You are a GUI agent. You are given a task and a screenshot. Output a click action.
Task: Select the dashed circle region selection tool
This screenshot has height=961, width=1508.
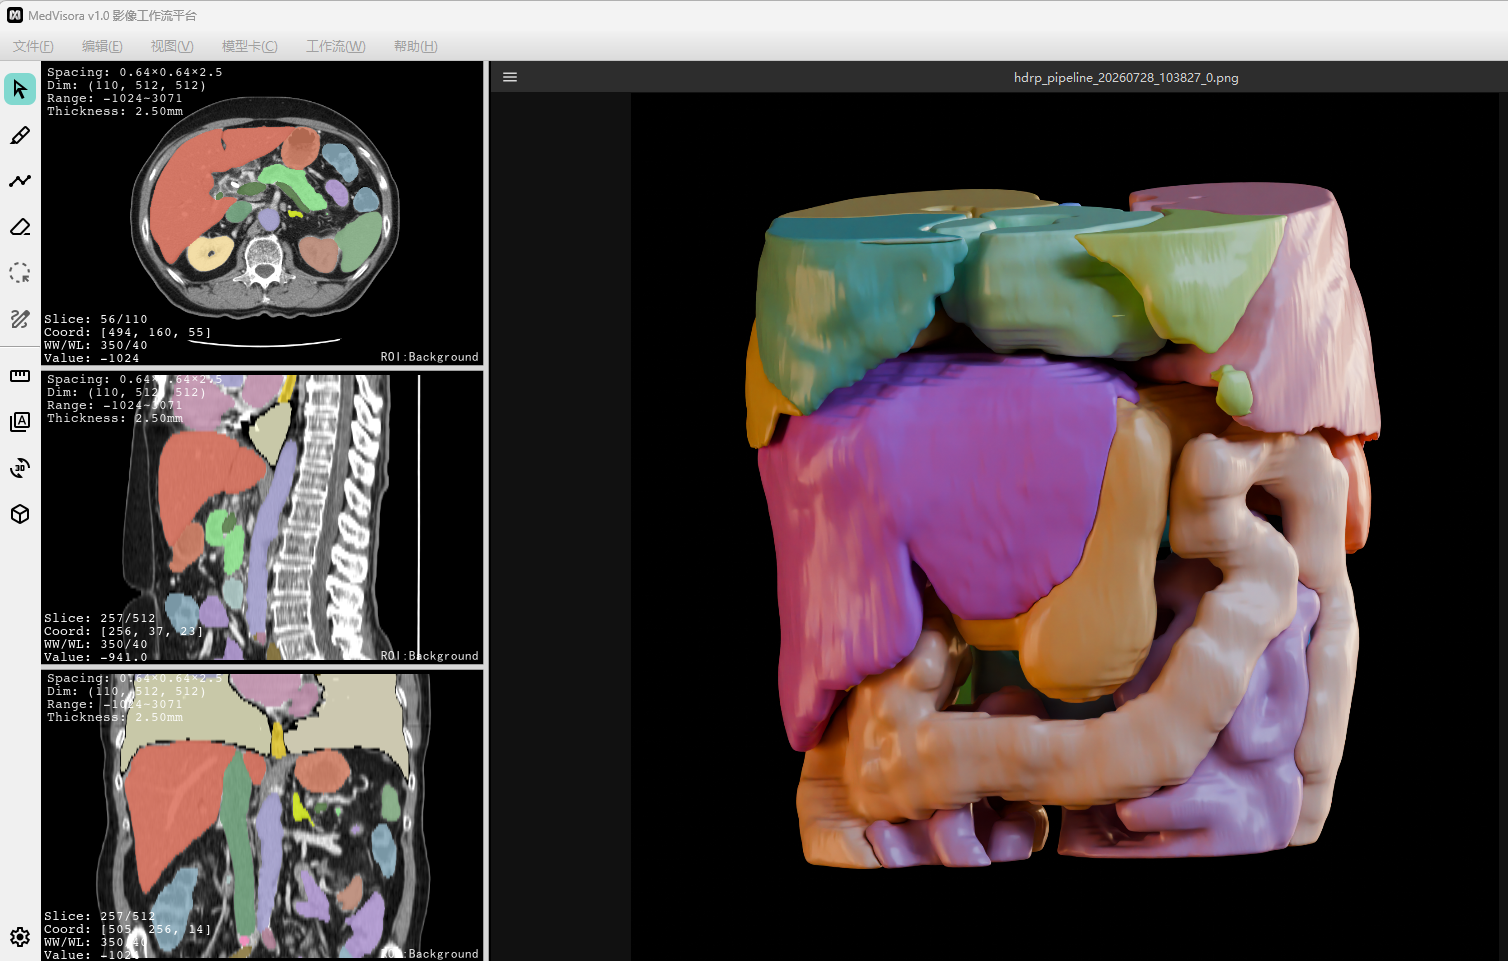20,273
